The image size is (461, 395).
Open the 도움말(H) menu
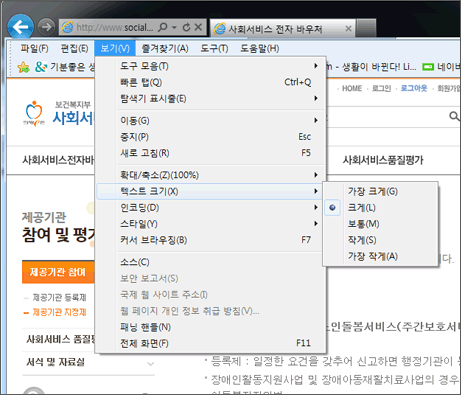click(260, 49)
